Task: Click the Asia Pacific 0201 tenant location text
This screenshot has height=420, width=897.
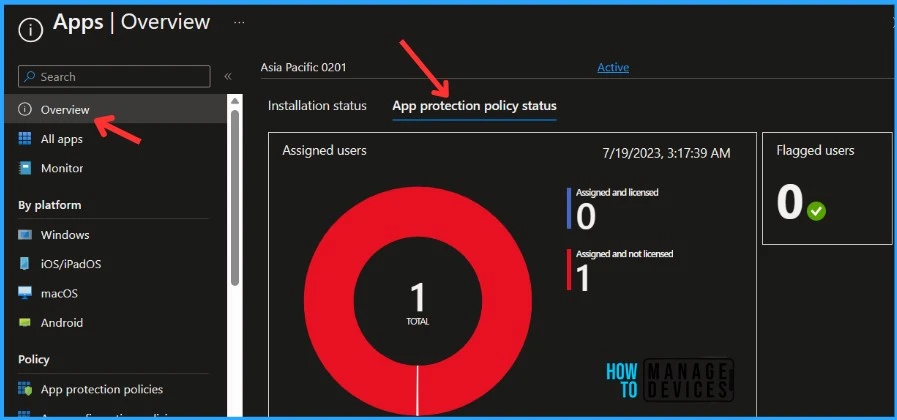Action: 303,68
